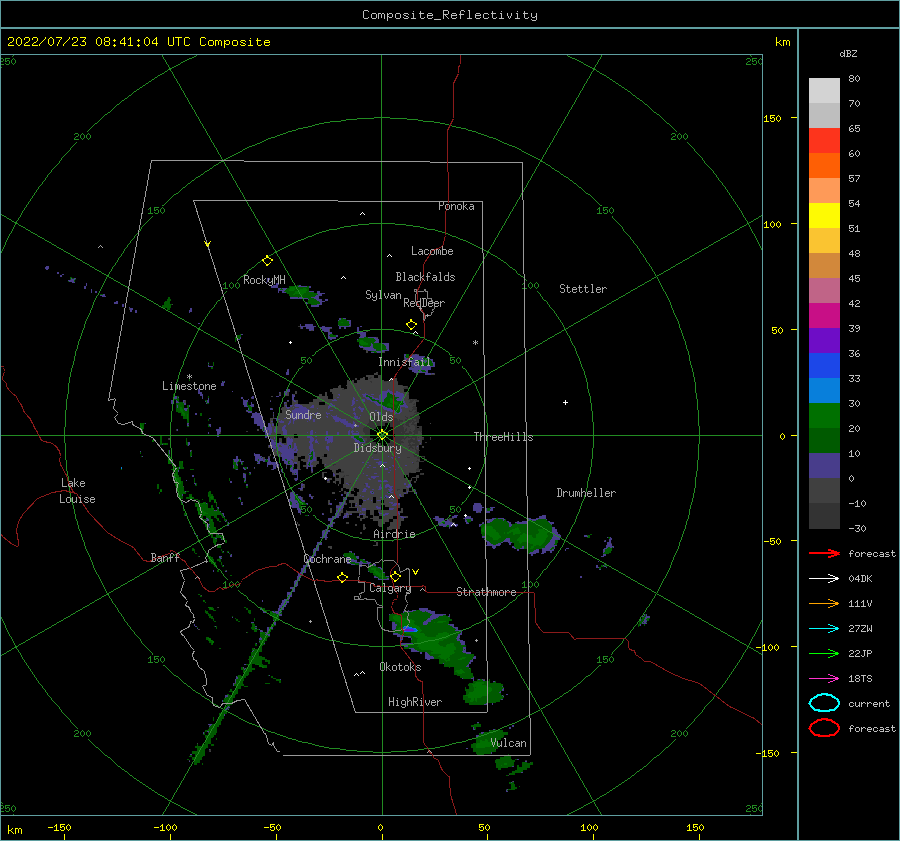Click the red forecast ellipse icon
This screenshot has height=841, width=900.
point(824,728)
